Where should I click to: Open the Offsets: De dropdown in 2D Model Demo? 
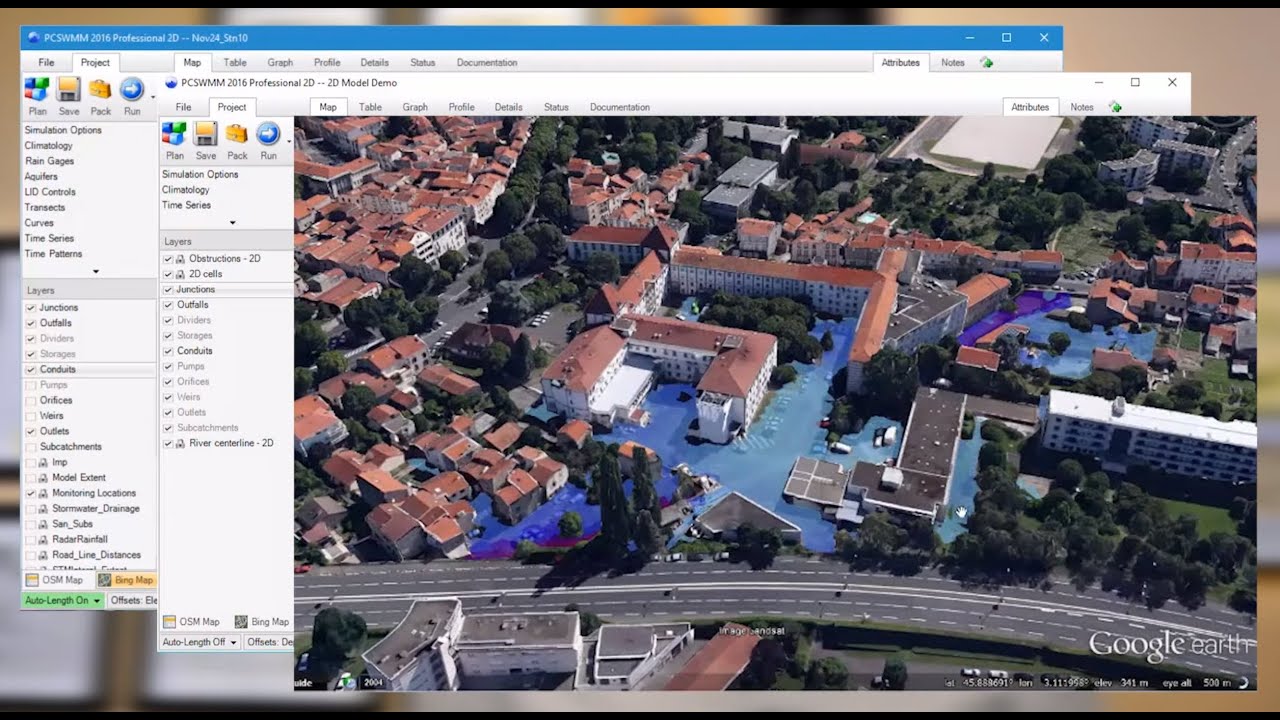(269, 642)
